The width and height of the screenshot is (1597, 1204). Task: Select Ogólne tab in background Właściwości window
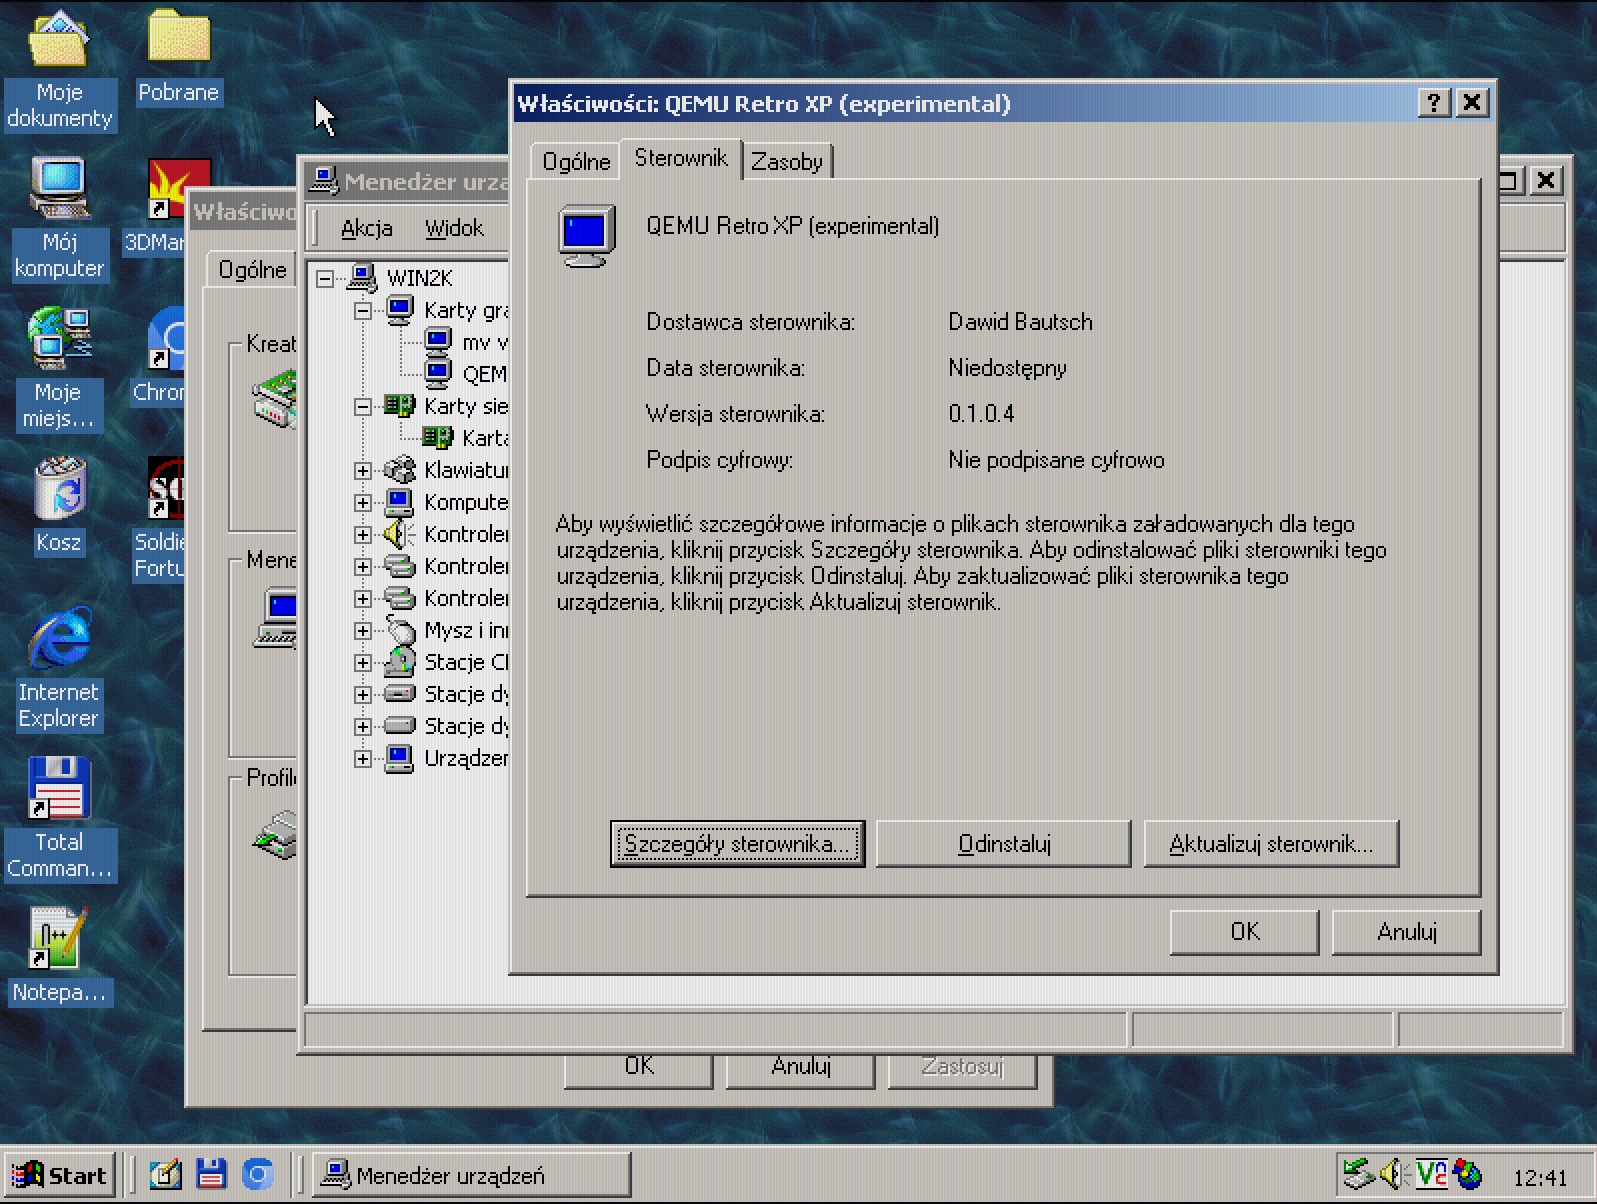point(252,269)
